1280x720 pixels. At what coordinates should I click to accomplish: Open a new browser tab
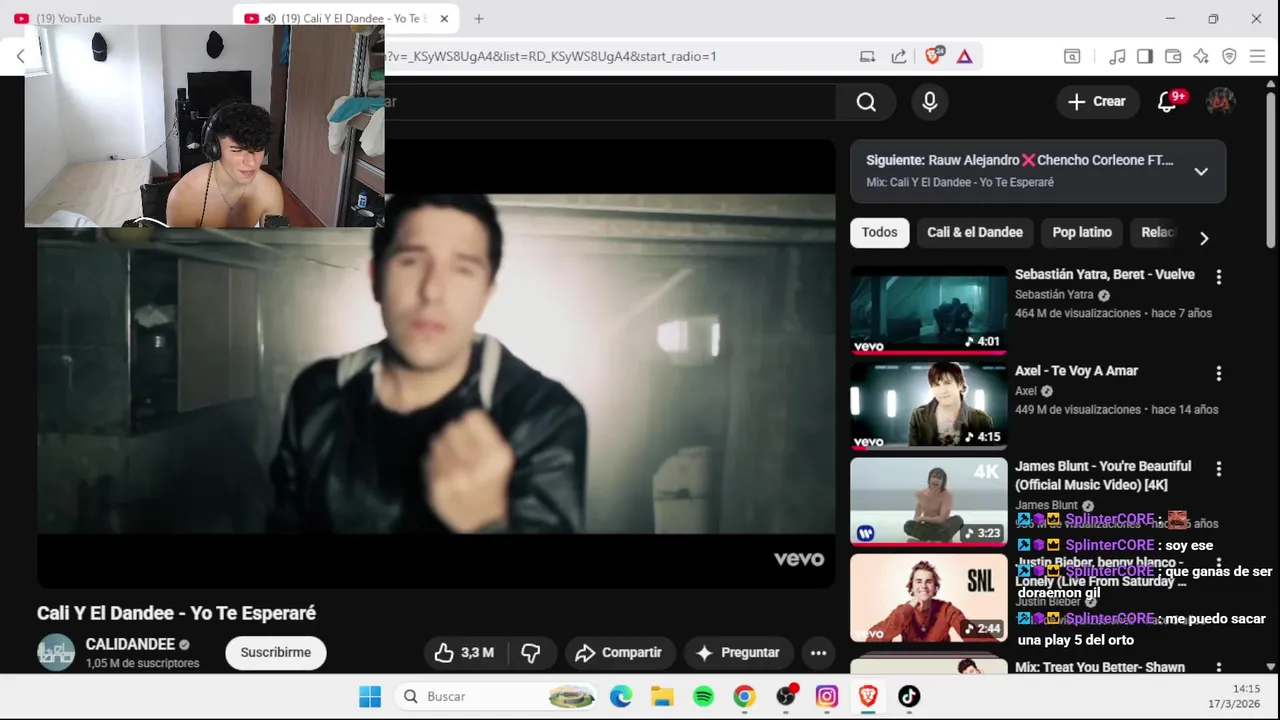point(479,18)
